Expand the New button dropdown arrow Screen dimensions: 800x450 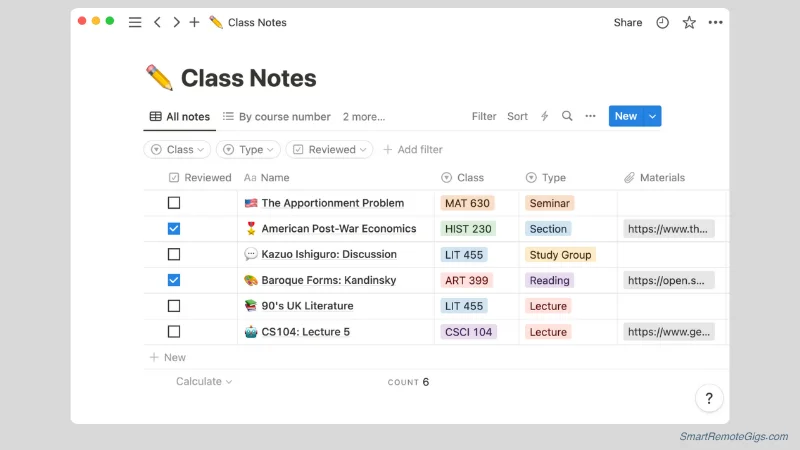653,116
